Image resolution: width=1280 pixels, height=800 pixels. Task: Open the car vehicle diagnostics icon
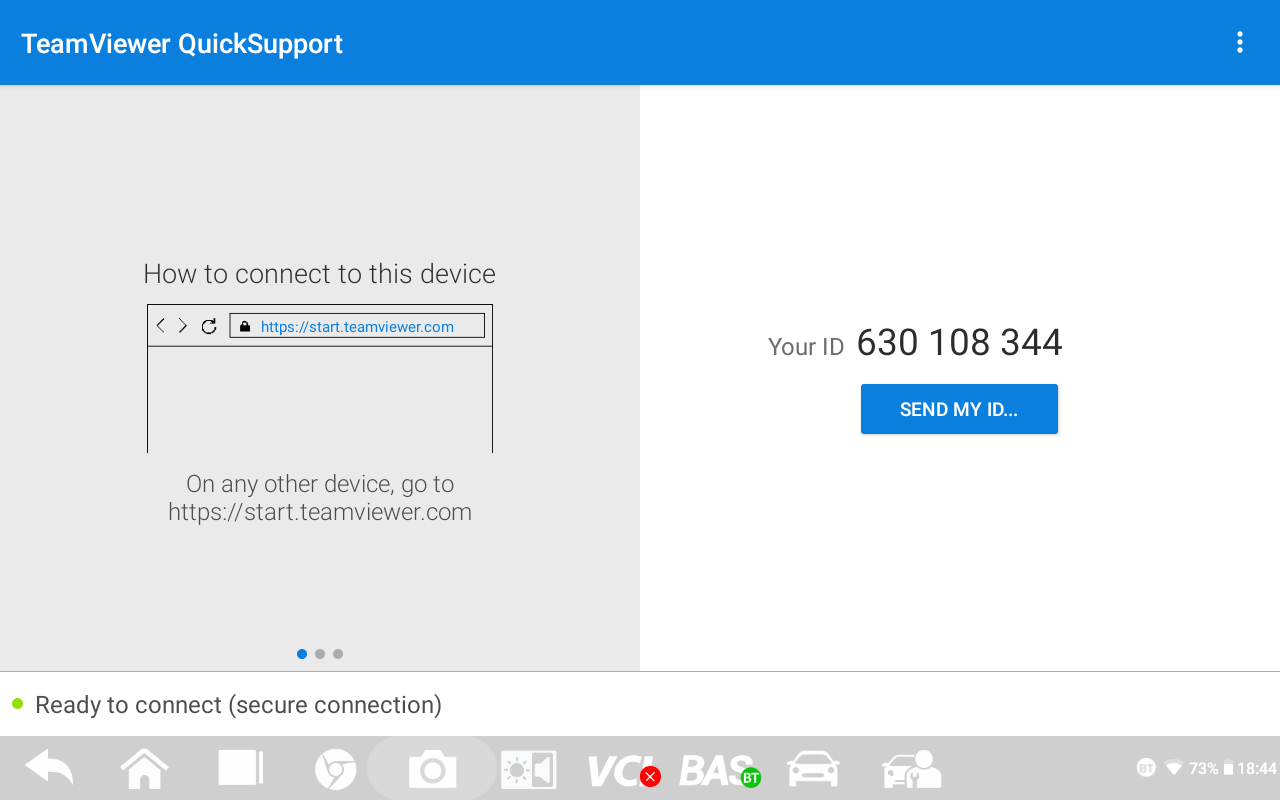[x=813, y=770]
